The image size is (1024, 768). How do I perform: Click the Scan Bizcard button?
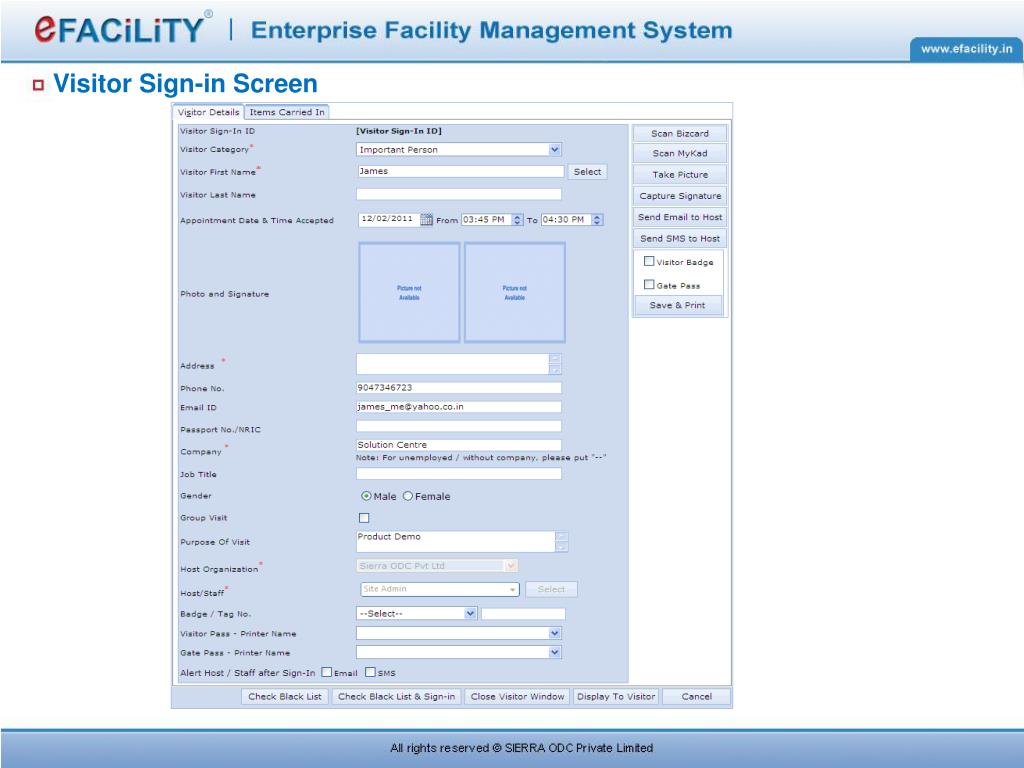click(x=680, y=133)
